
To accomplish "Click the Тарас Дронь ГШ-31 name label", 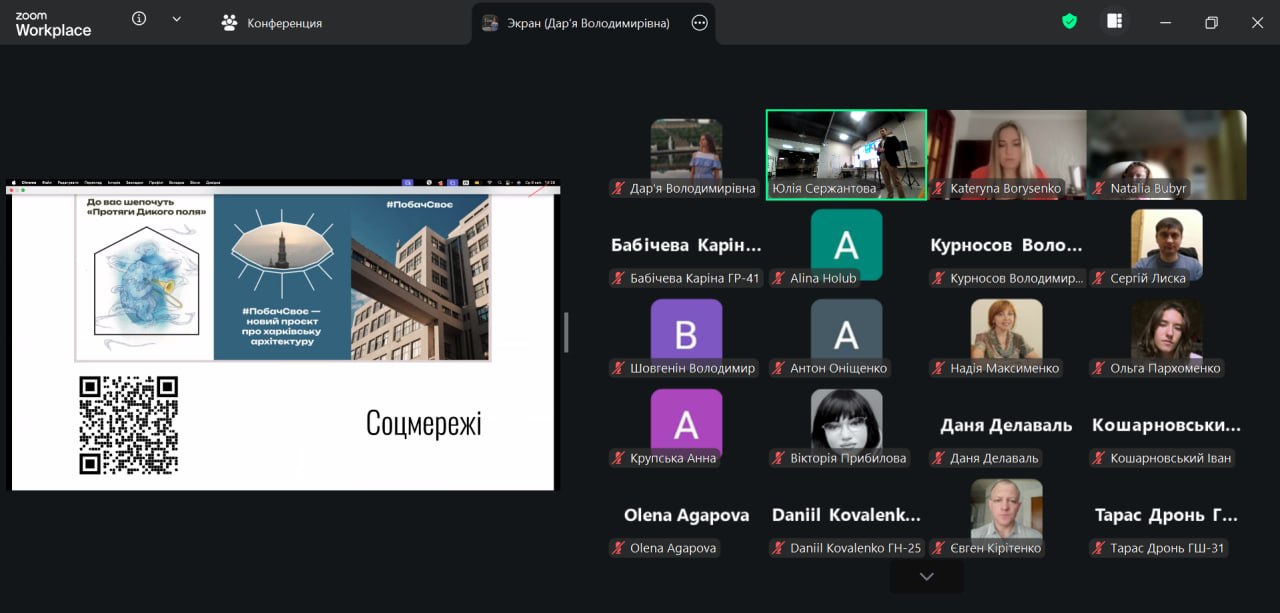I will 1166,548.
